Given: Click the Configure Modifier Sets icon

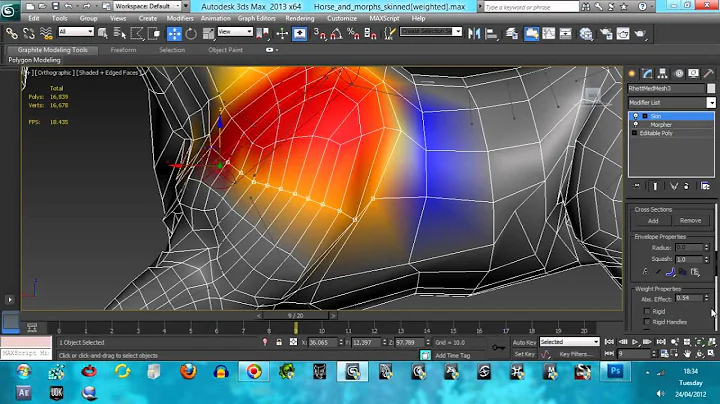Looking at the screenshot, I should coord(705,186).
